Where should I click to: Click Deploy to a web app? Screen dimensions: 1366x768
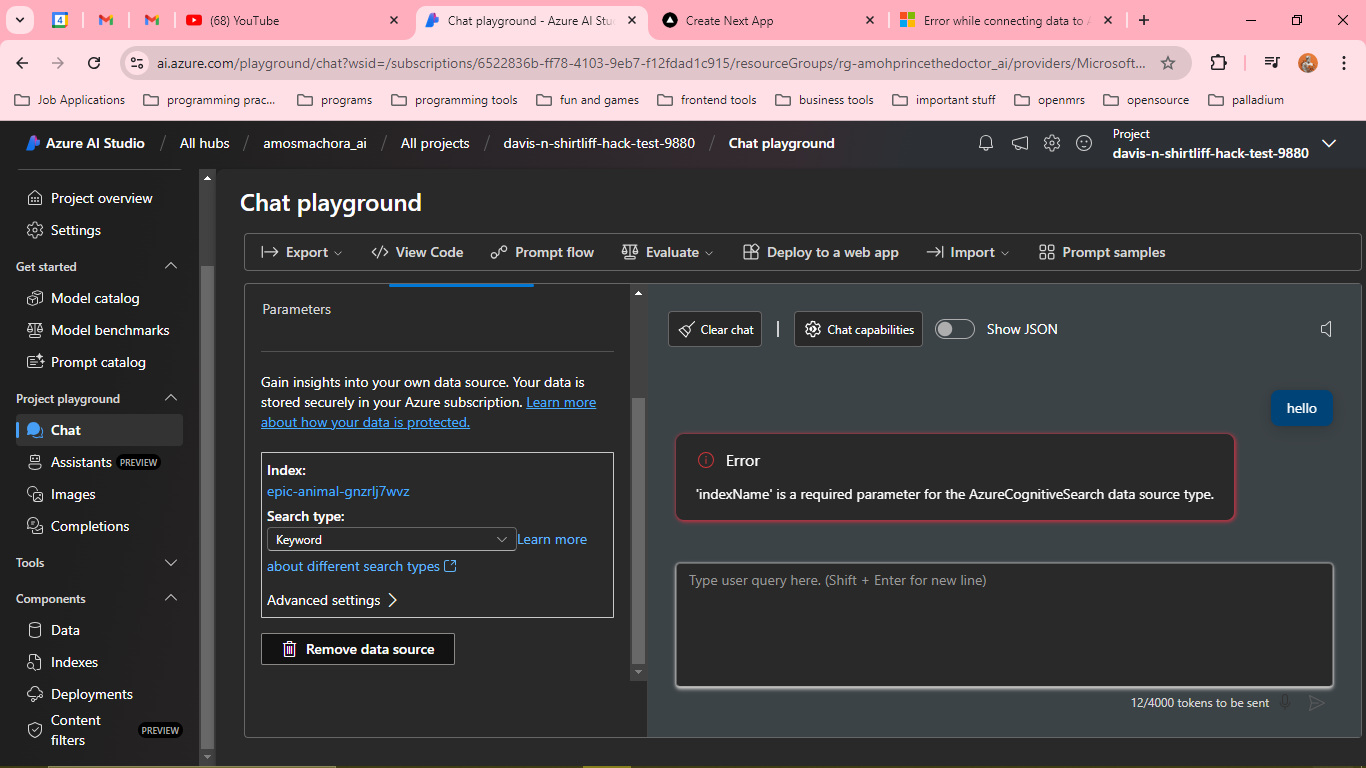pyautogui.click(x=821, y=252)
